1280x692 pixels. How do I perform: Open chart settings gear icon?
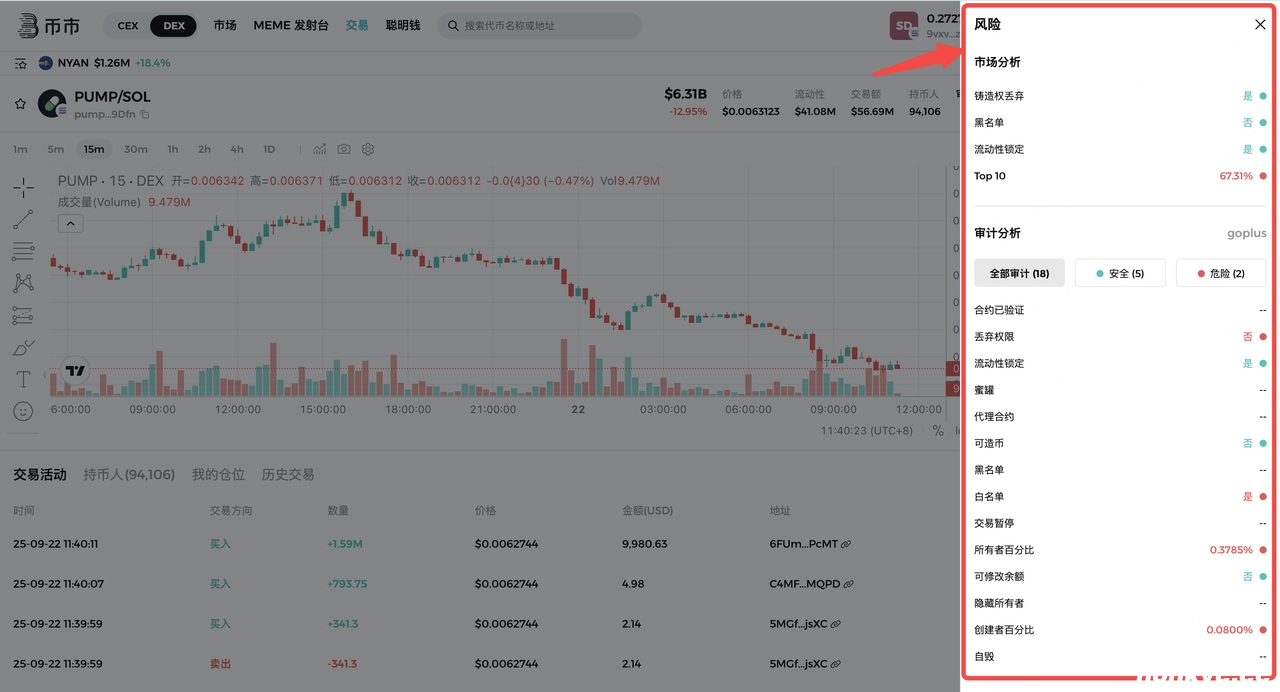(x=368, y=149)
